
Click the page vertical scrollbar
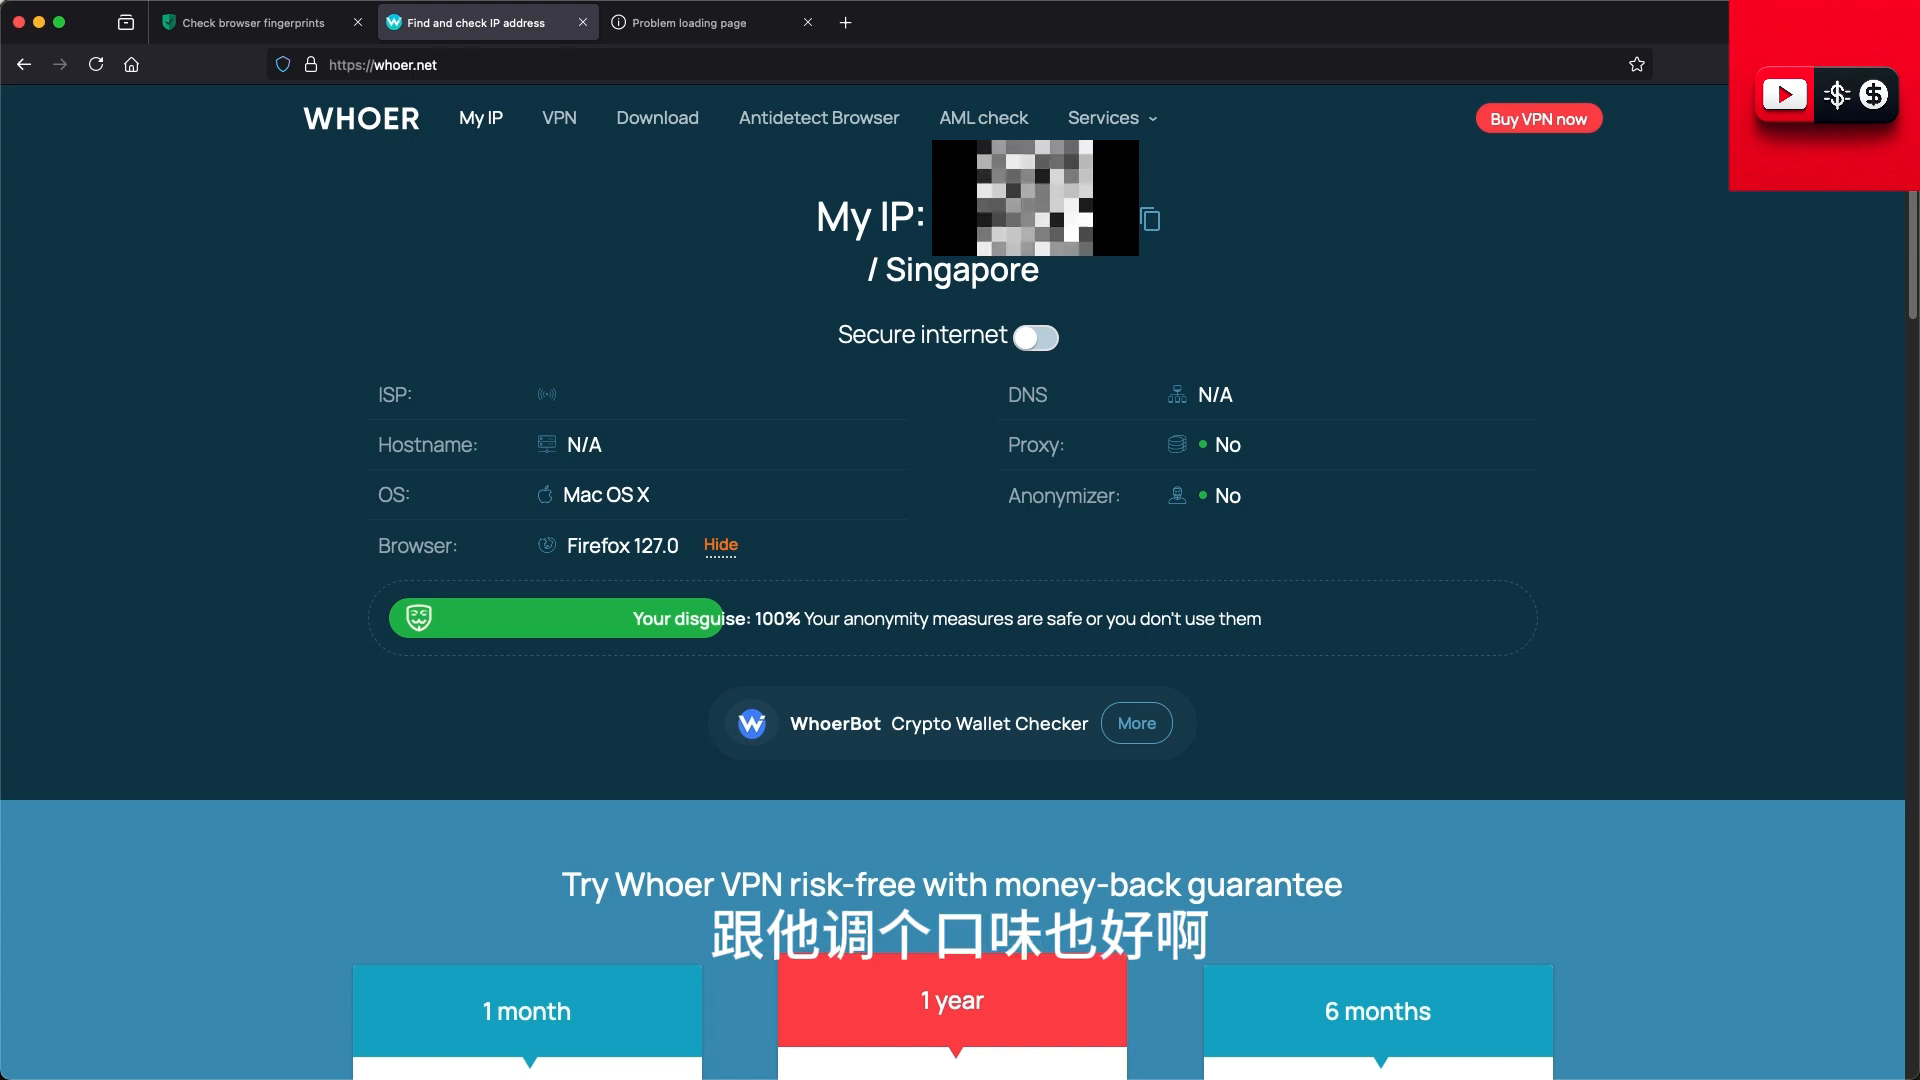click(x=1912, y=255)
